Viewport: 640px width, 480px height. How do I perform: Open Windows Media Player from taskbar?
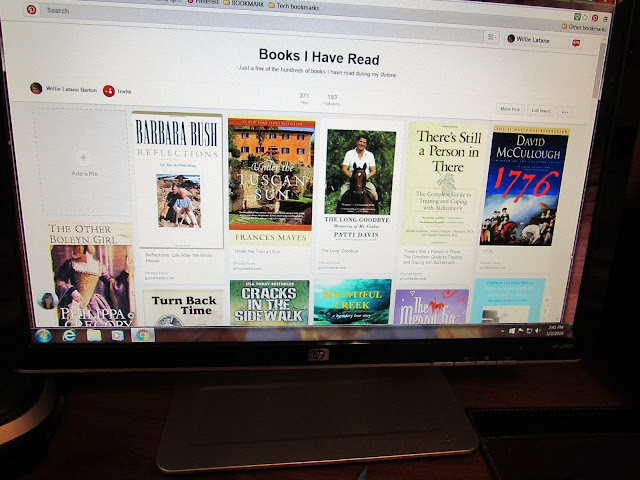pyautogui.click(x=118, y=336)
